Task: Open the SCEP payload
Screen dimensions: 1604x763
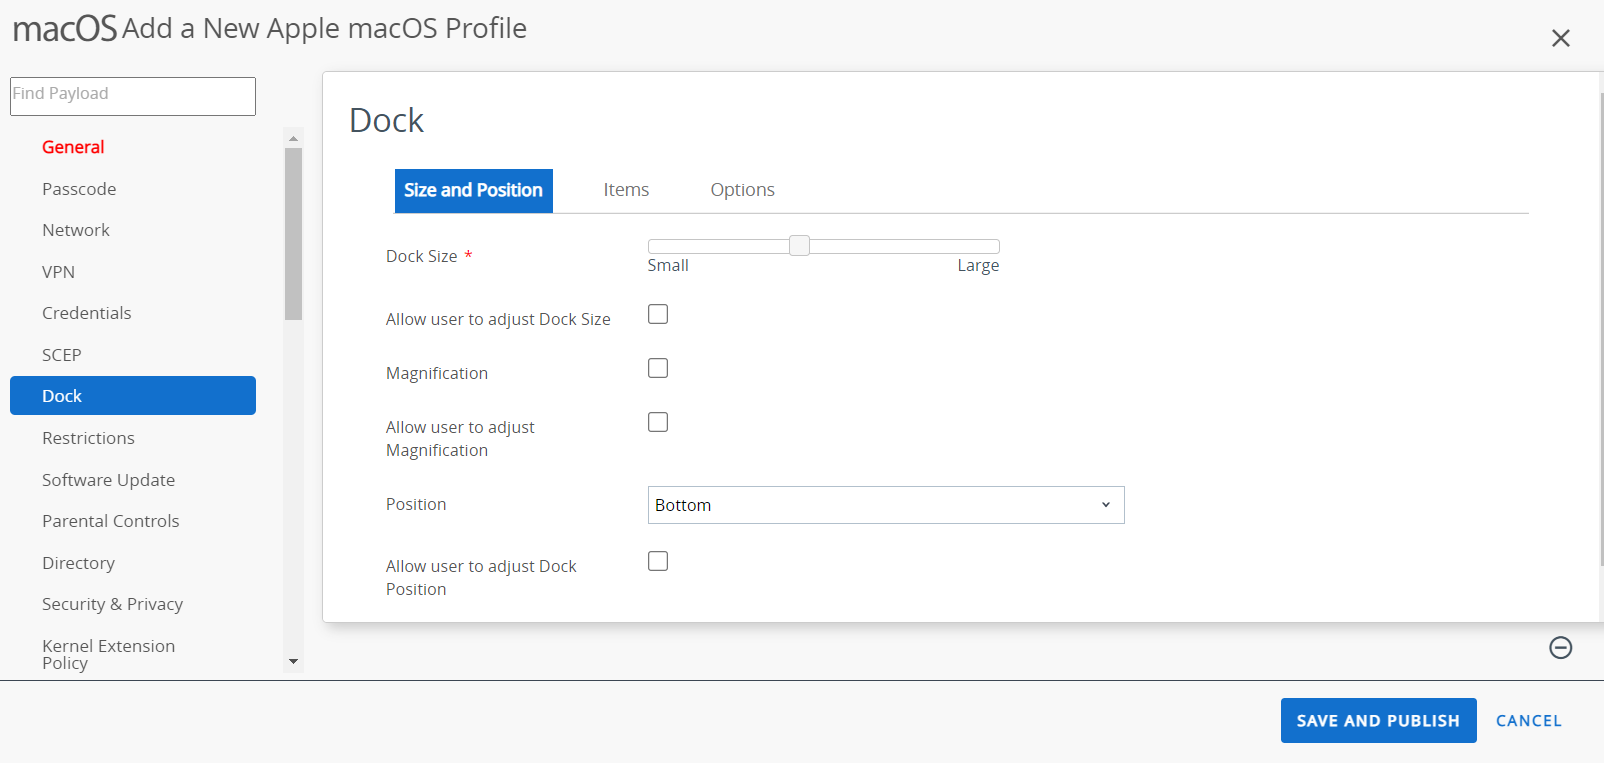Action: [61, 355]
